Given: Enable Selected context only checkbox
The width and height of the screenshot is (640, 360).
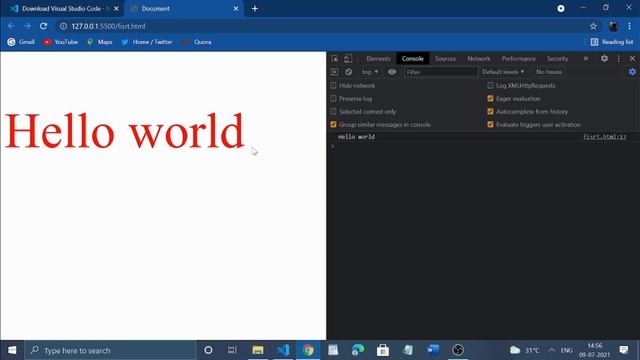Looking at the screenshot, I should 333,111.
